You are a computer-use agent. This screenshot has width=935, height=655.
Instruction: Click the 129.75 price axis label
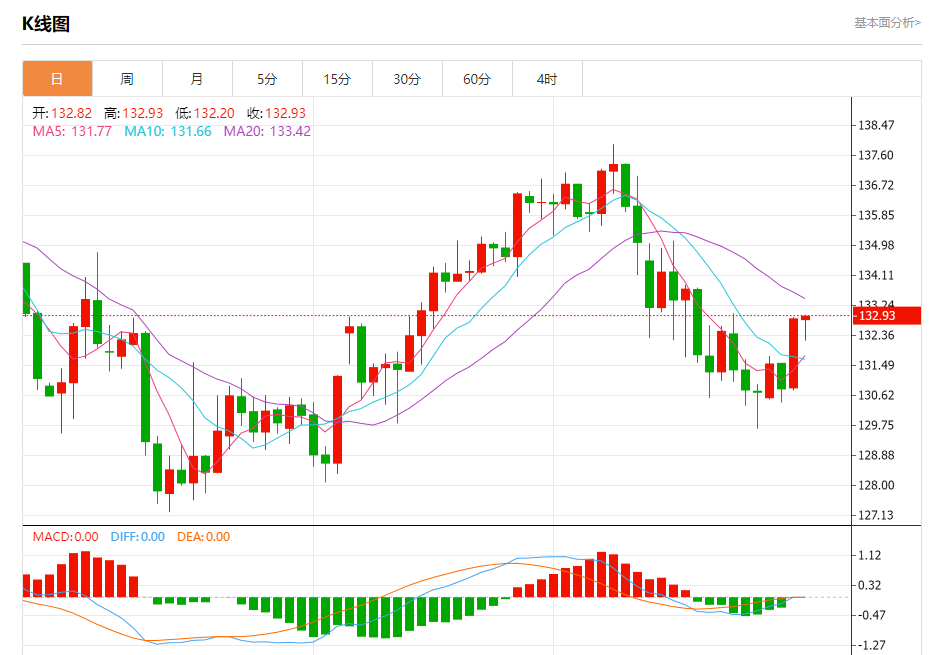pyautogui.click(x=876, y=425)
